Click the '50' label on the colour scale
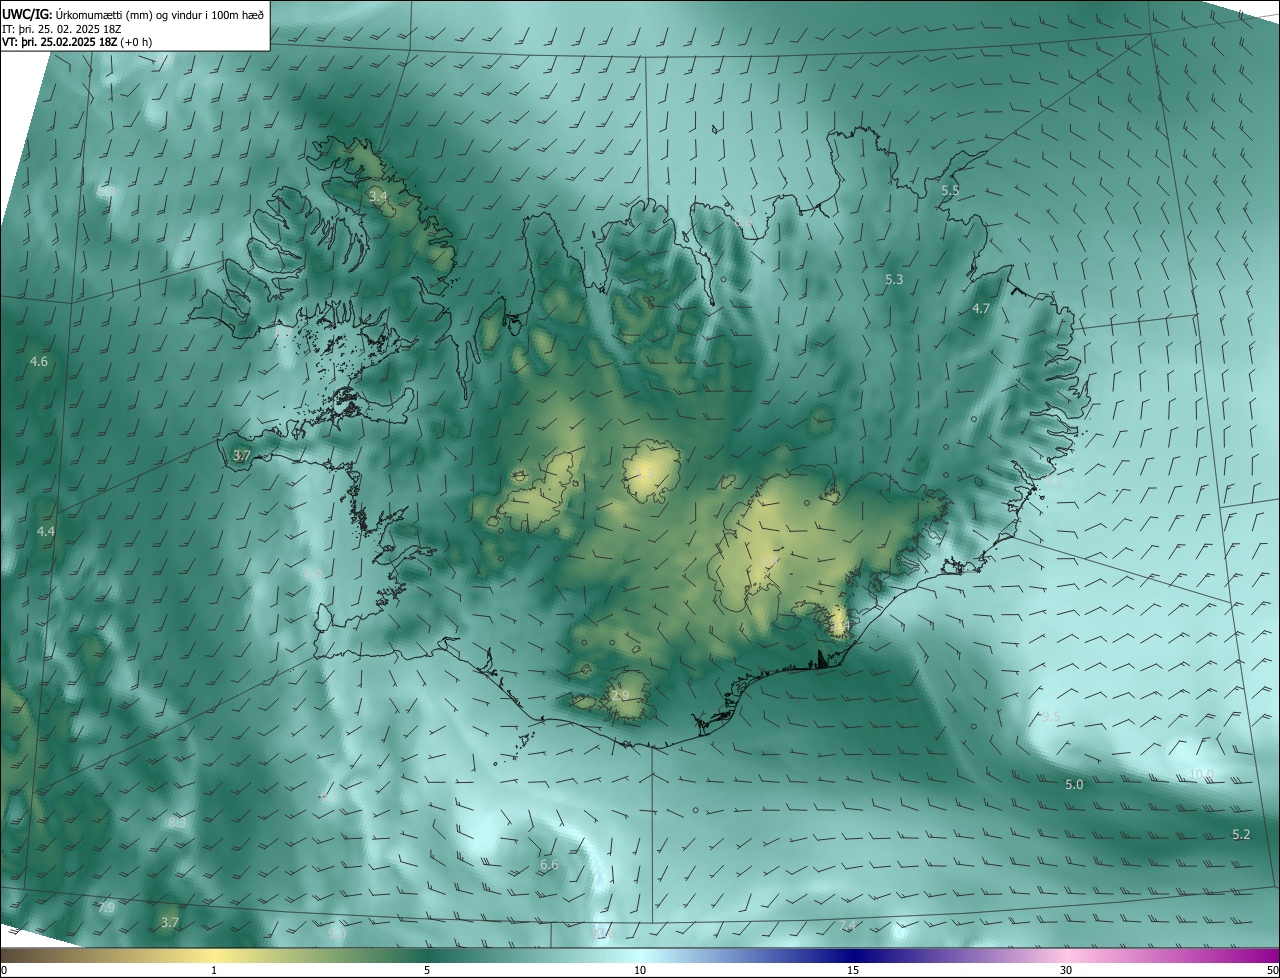This screenshot has height=978, width=1280. click(1272, 971)
